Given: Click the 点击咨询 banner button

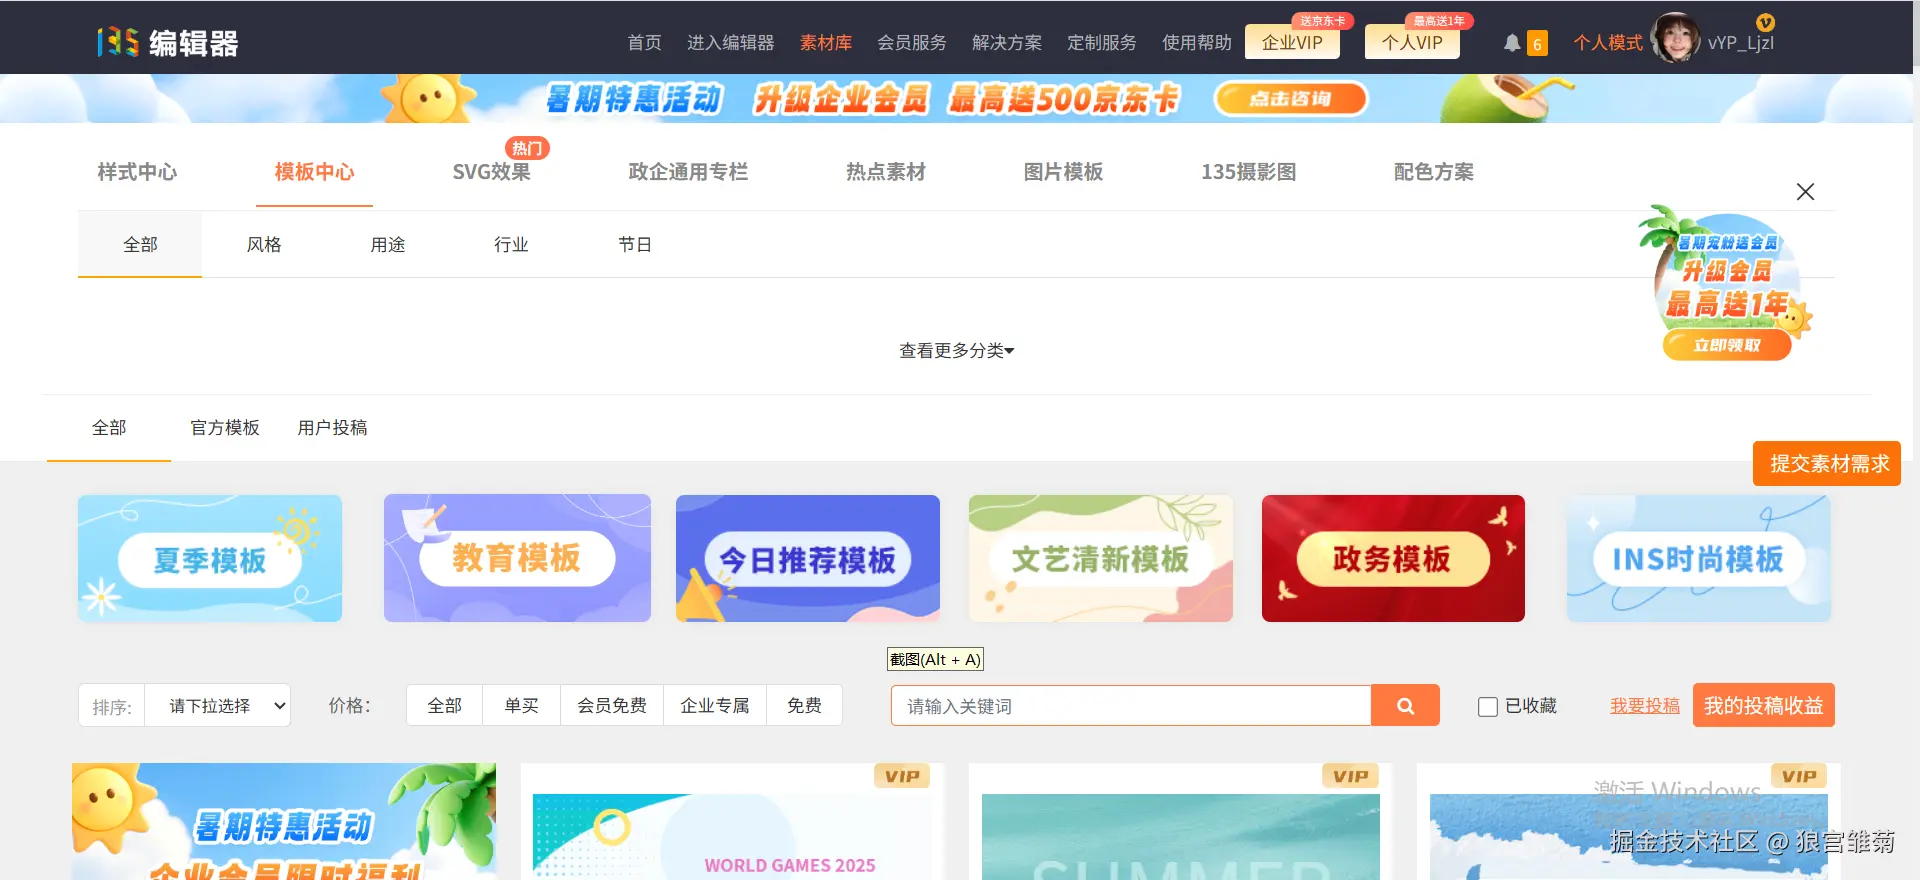Looking at the screenshot, I should [1290, 99].
